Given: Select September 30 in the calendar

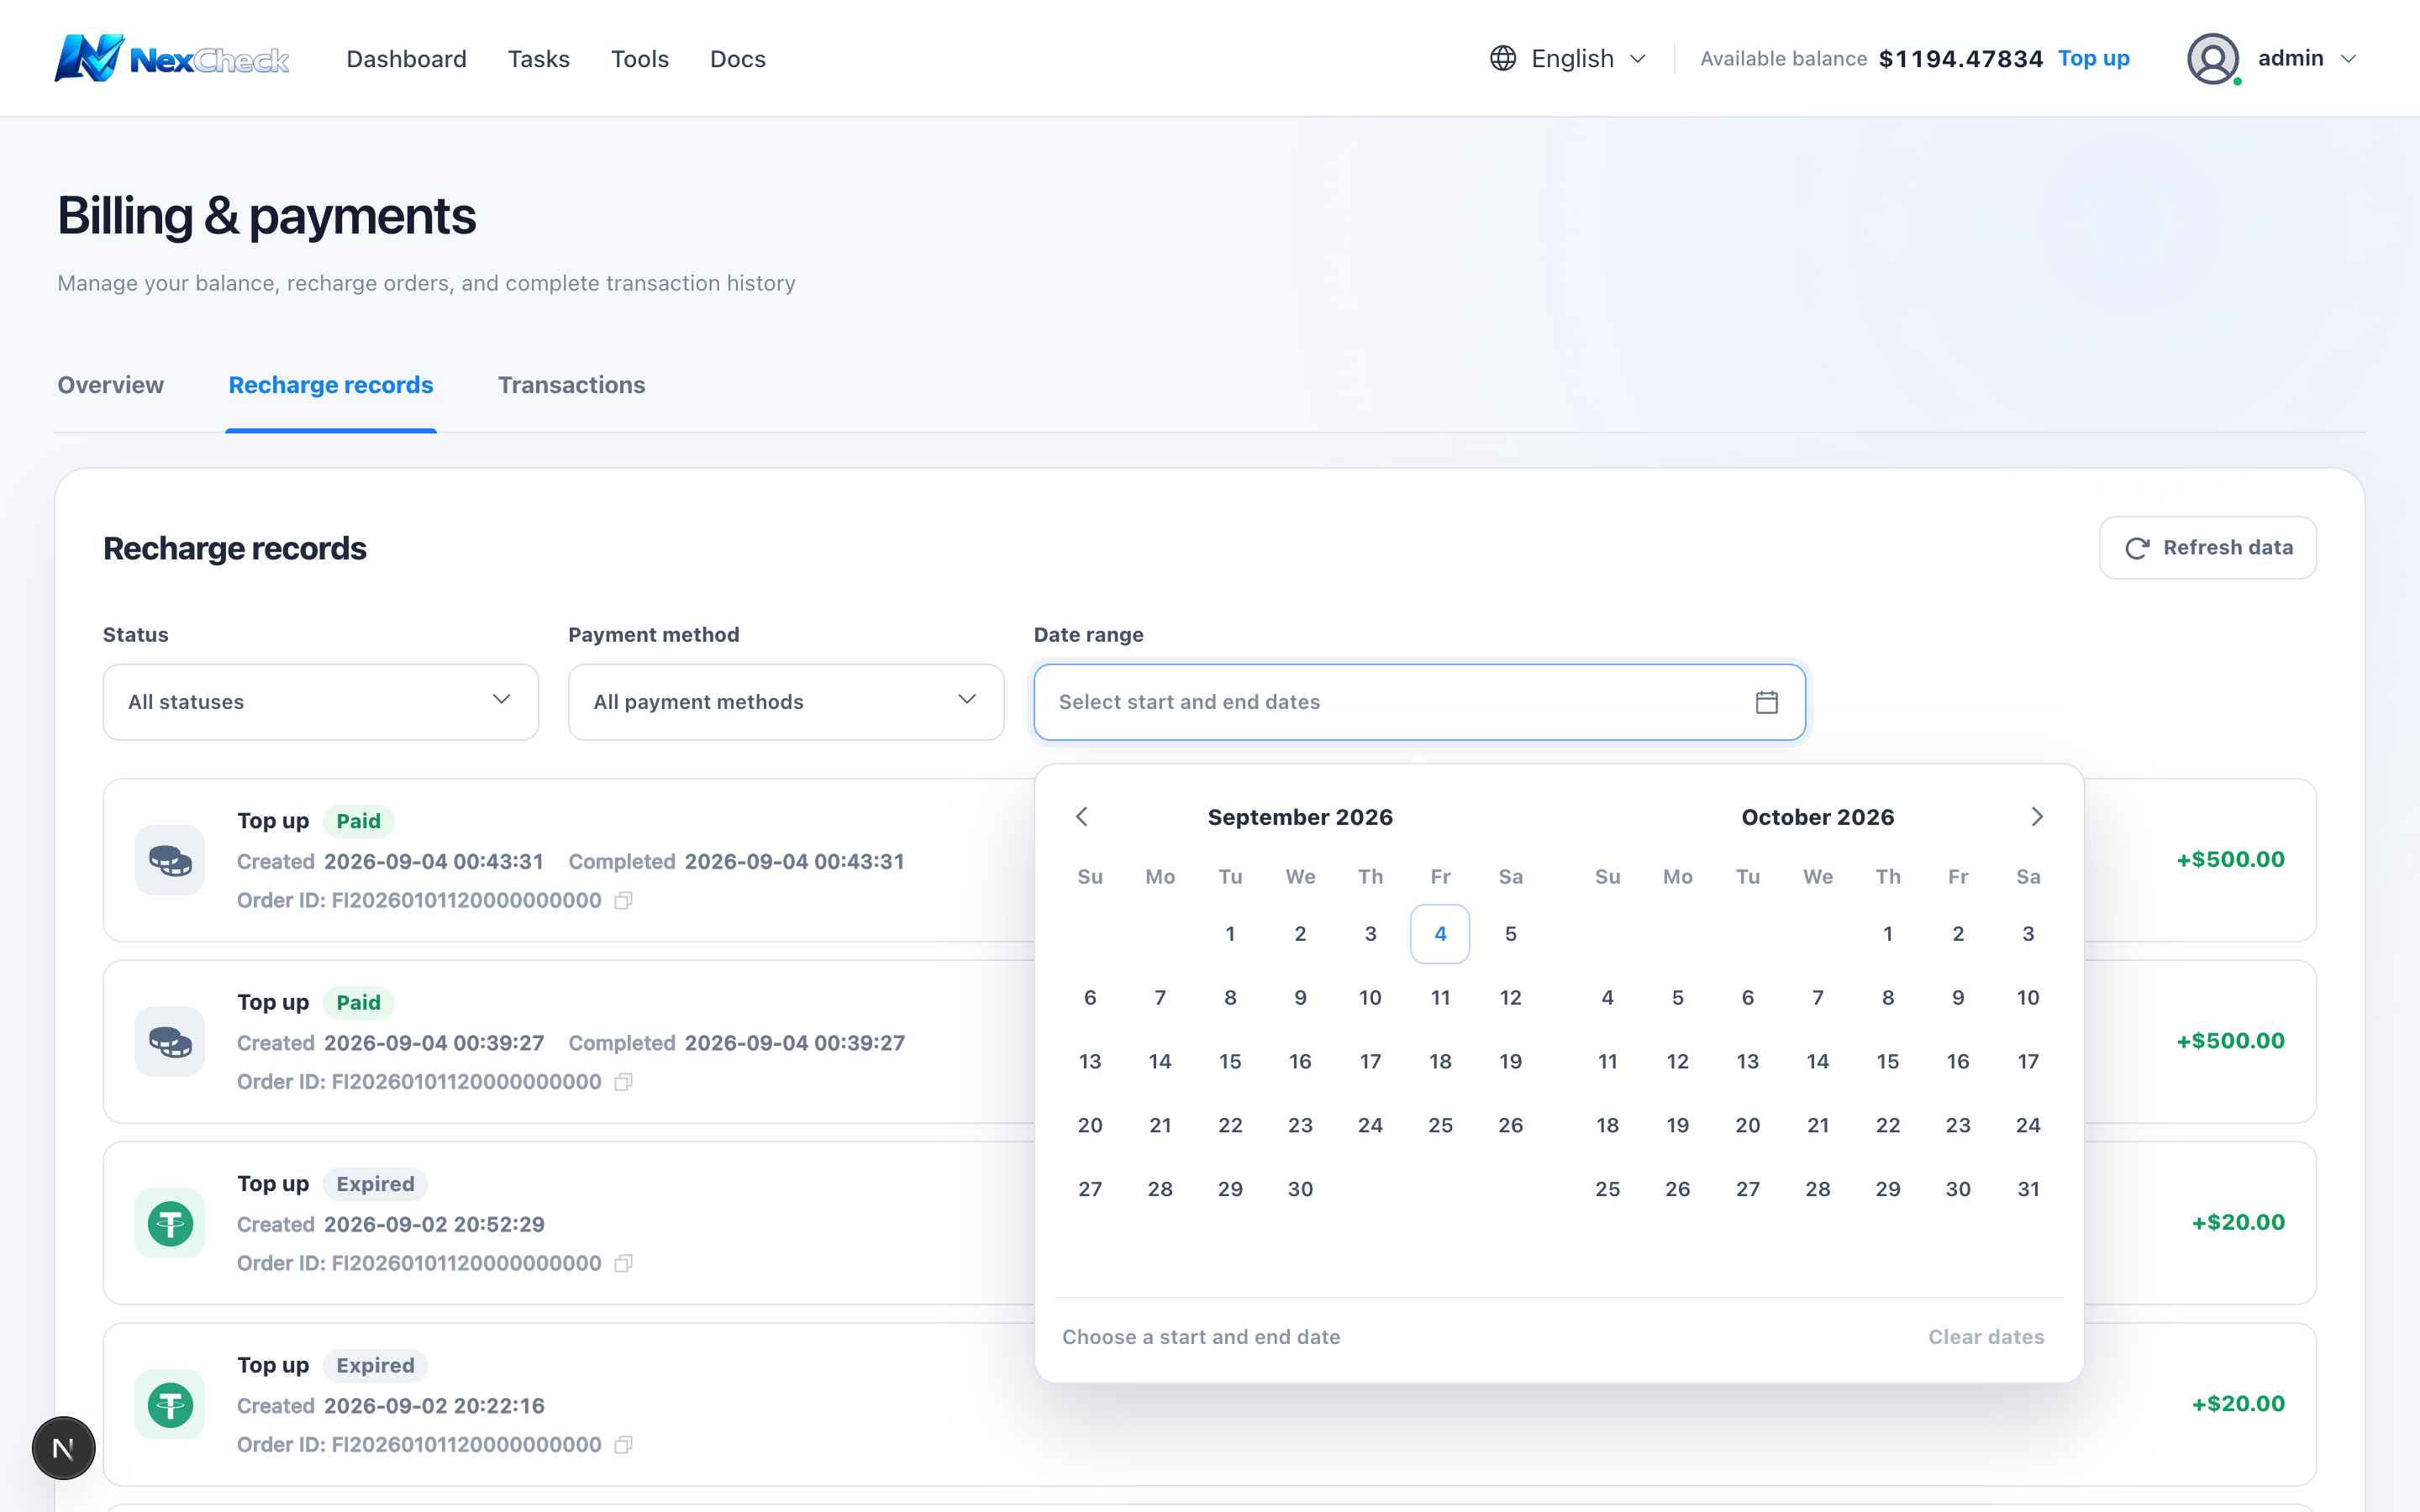Looking at the screenshot, I should [x=1300, y=1190].
